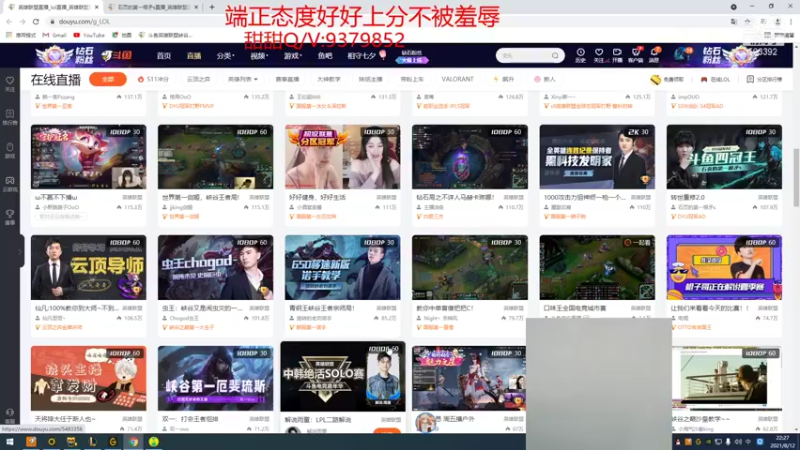
Task: Open the 分区排行榜 ranking link
Action: click(764, 80)
